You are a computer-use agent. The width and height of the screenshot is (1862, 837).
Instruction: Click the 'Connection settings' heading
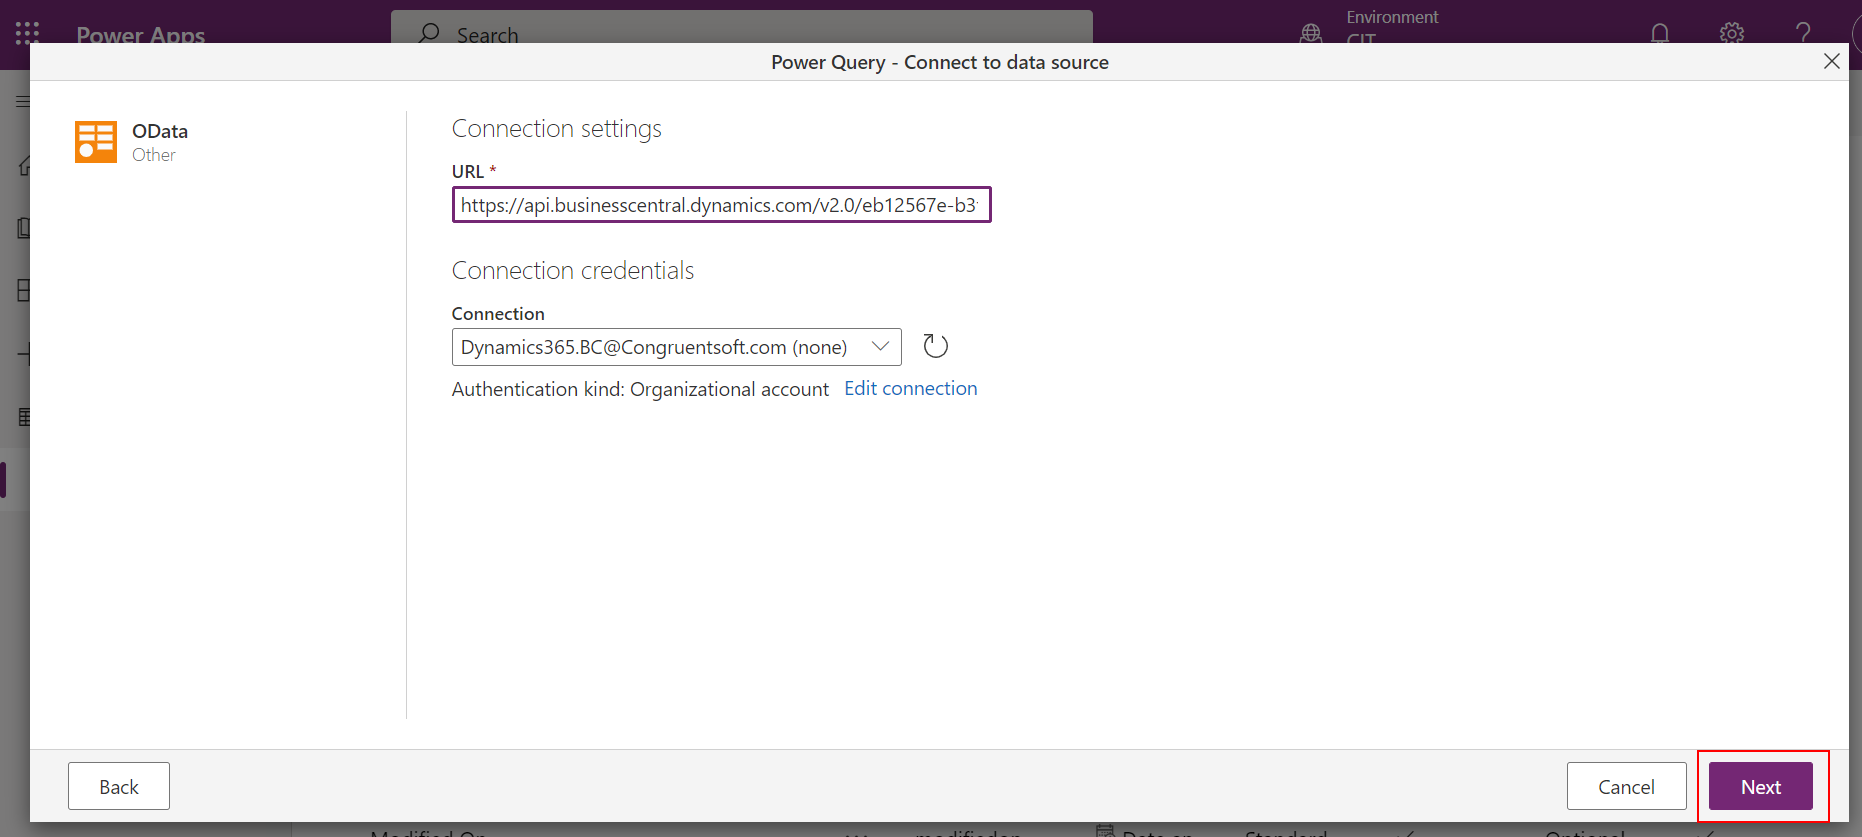tap(556, 129)
